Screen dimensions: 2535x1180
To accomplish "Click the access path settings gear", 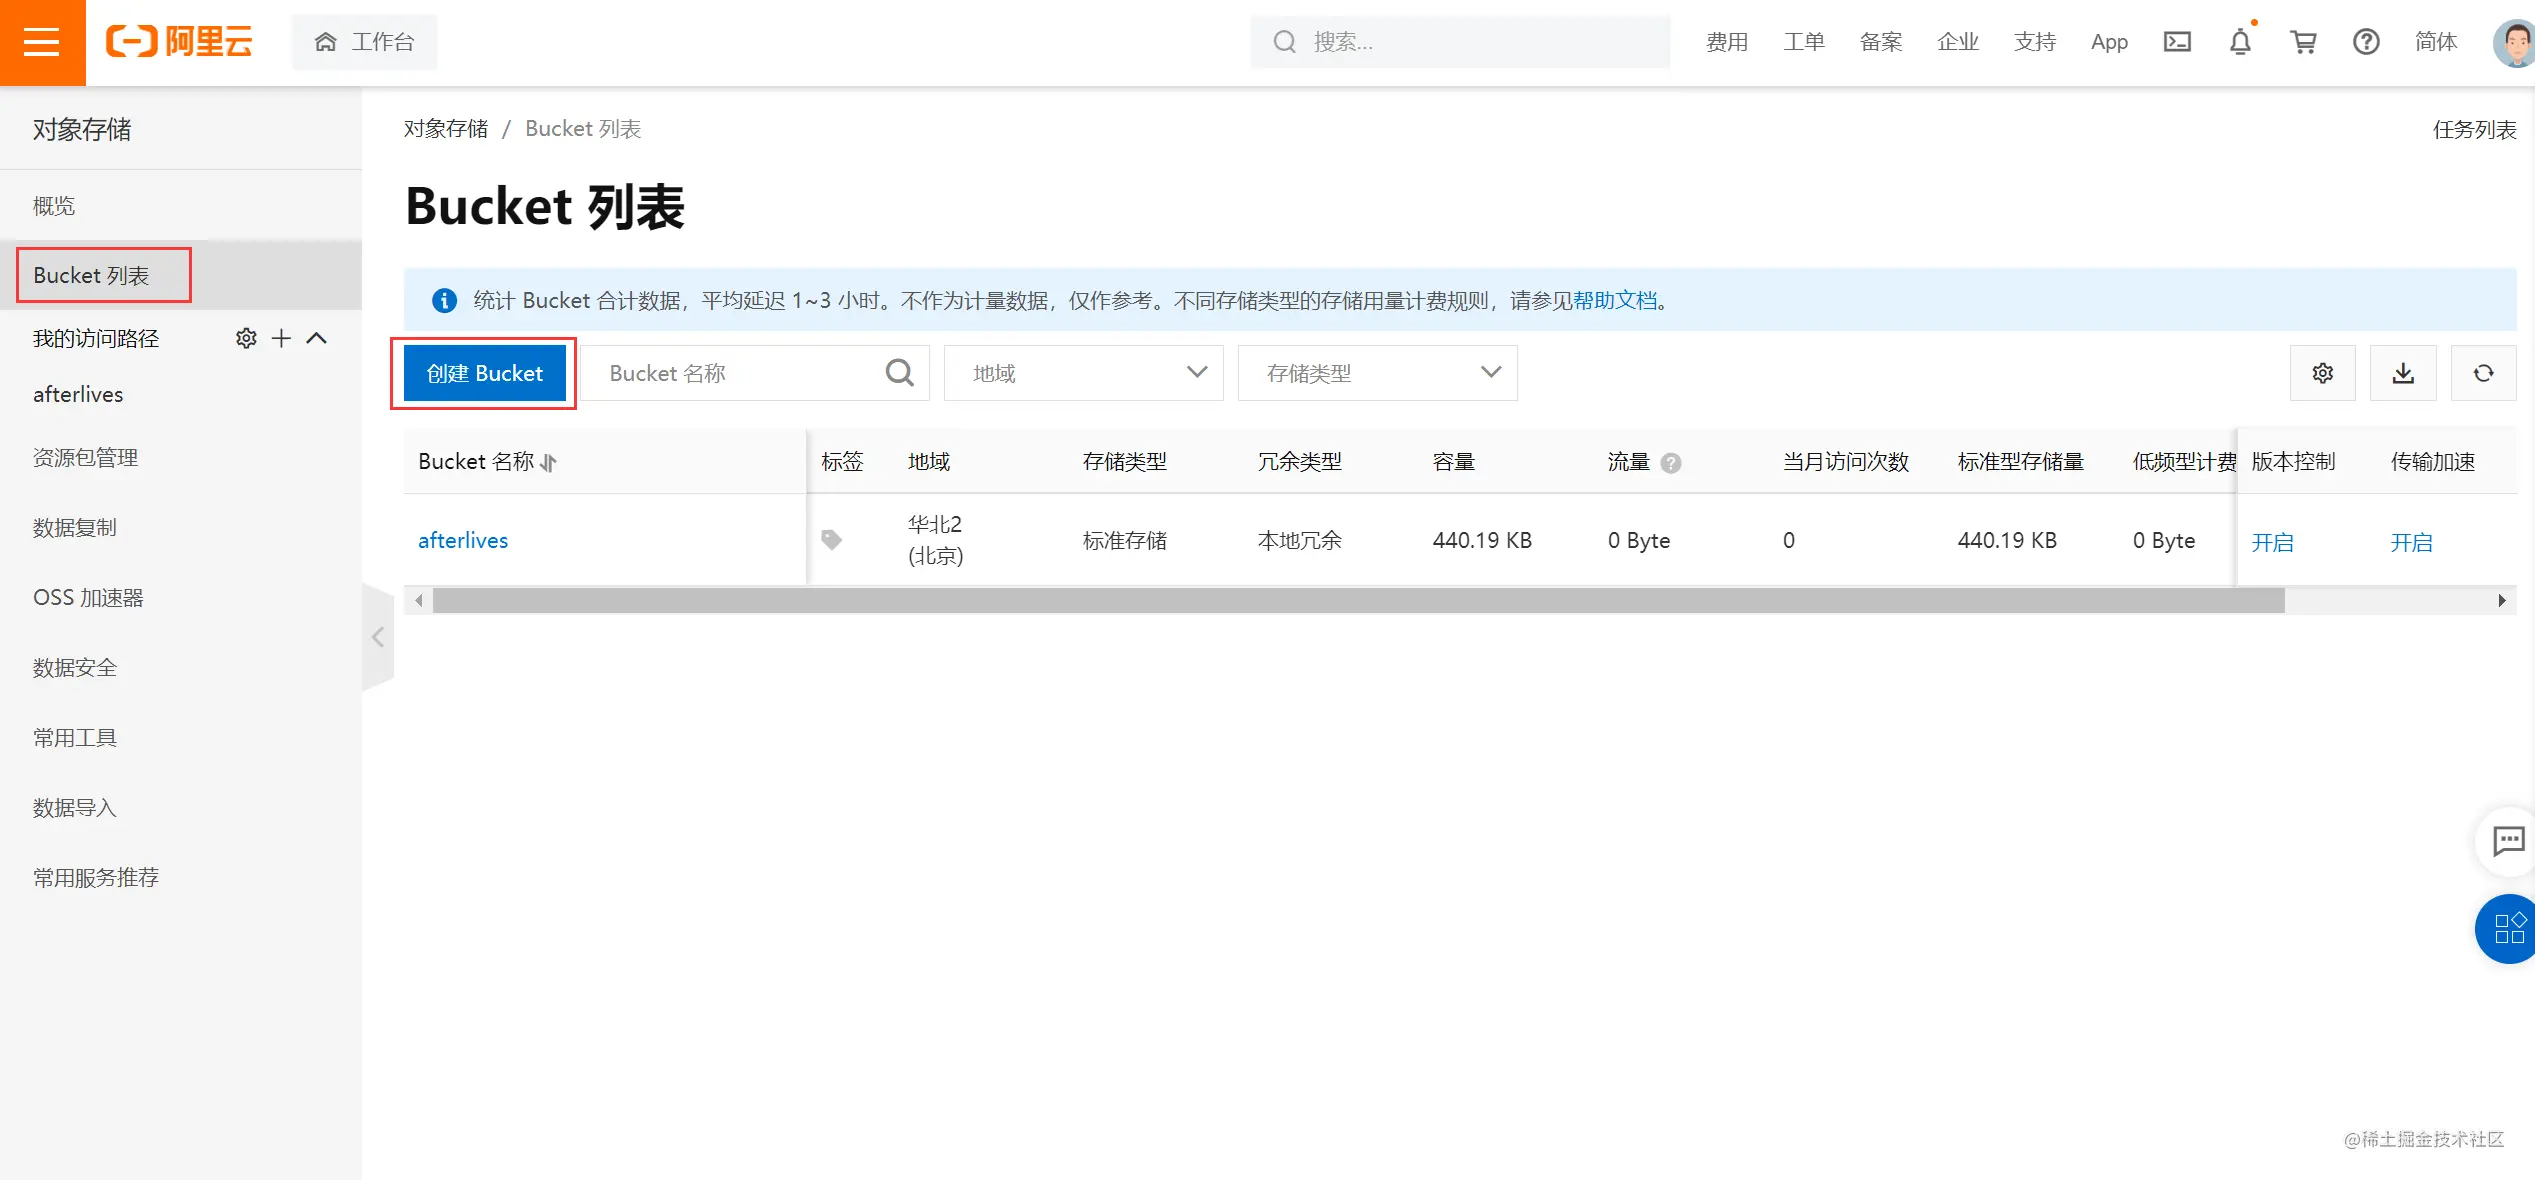I will (246, 338).
